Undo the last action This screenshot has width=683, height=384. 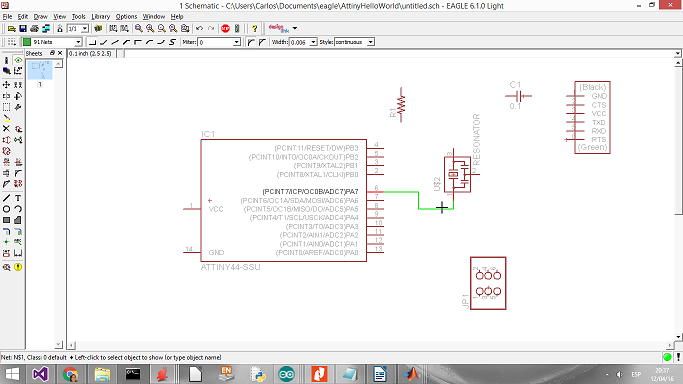199,28
